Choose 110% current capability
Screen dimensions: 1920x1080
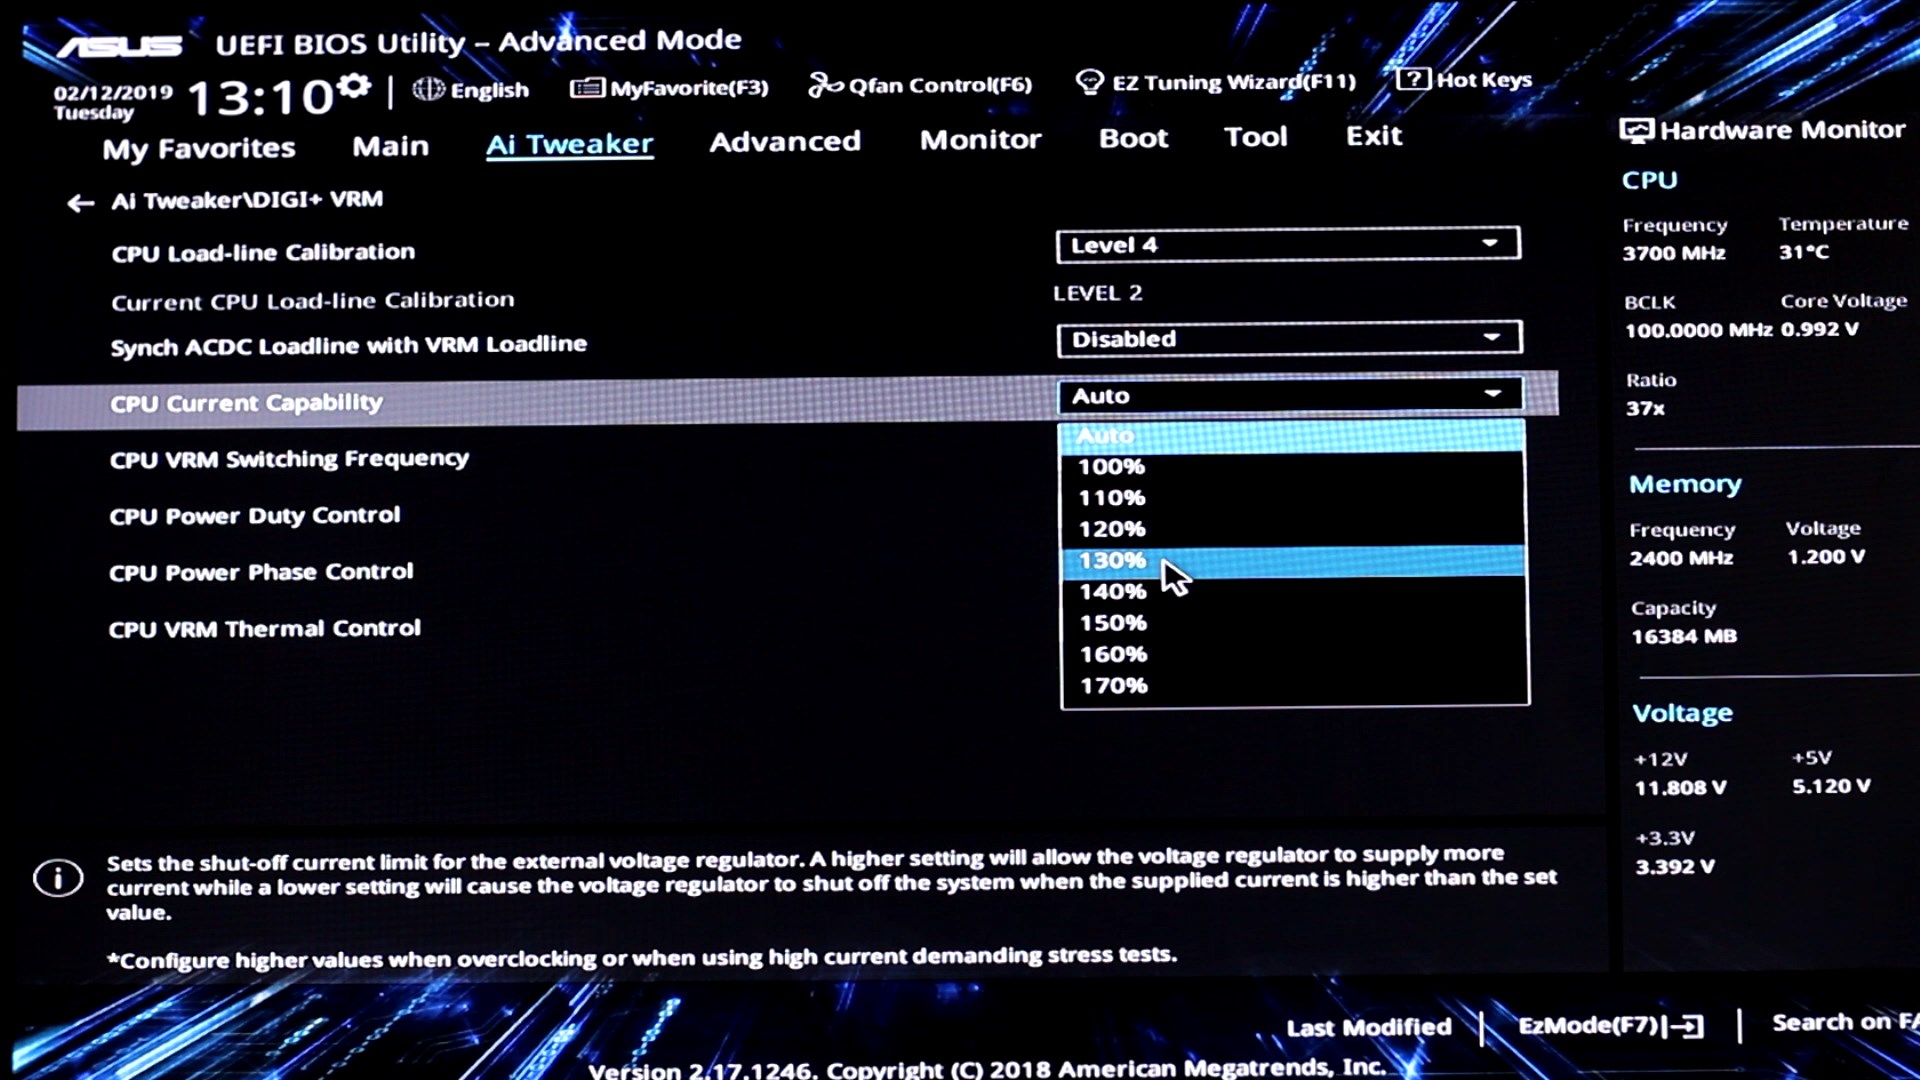(1292, 498)
